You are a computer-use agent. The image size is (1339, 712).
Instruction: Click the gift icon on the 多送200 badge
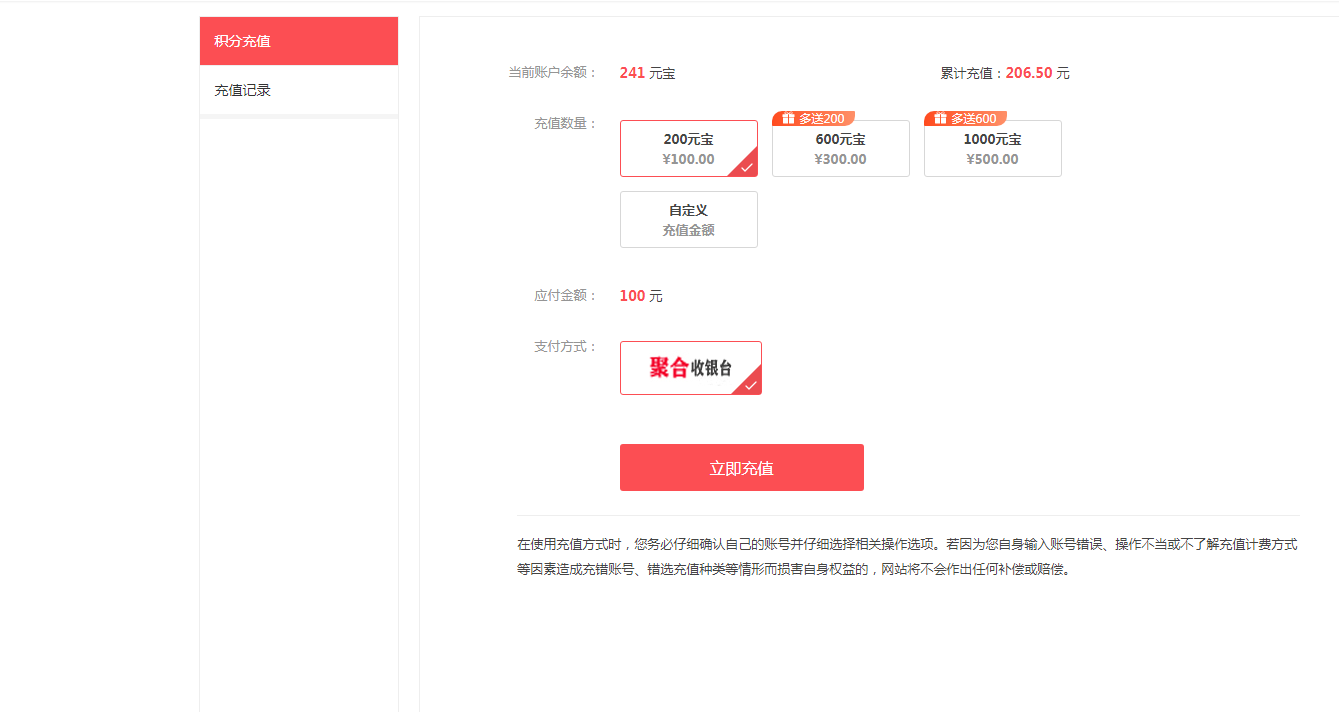[788, 118]
